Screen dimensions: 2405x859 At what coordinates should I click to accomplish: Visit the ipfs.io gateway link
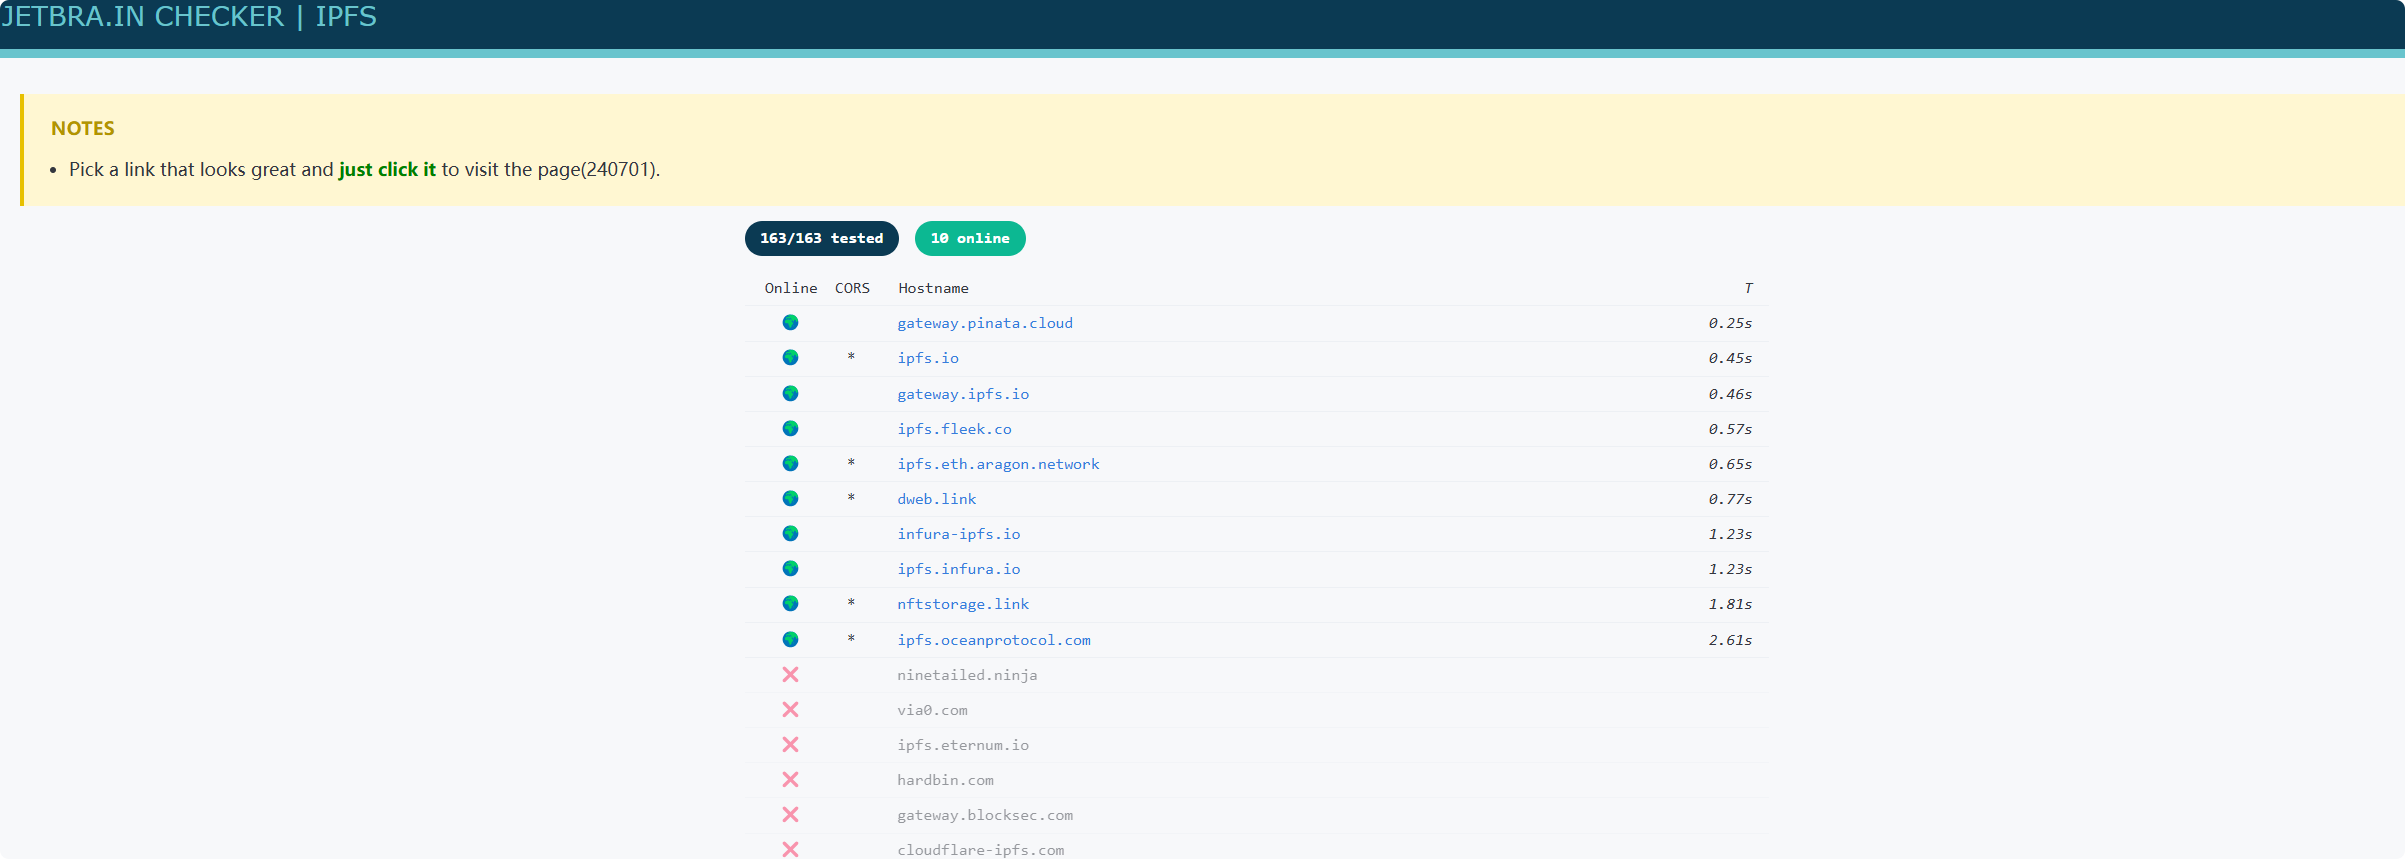[x=928, y=358]
